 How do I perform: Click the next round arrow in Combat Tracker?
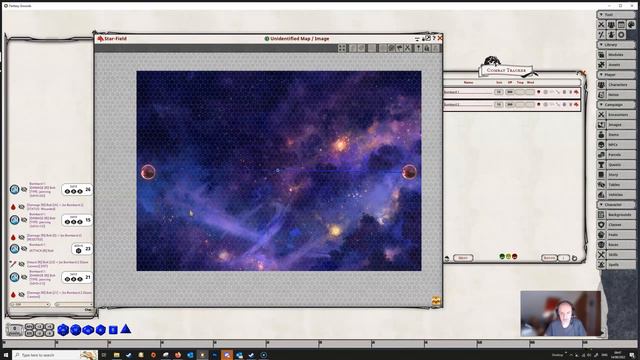click(574, 258)
